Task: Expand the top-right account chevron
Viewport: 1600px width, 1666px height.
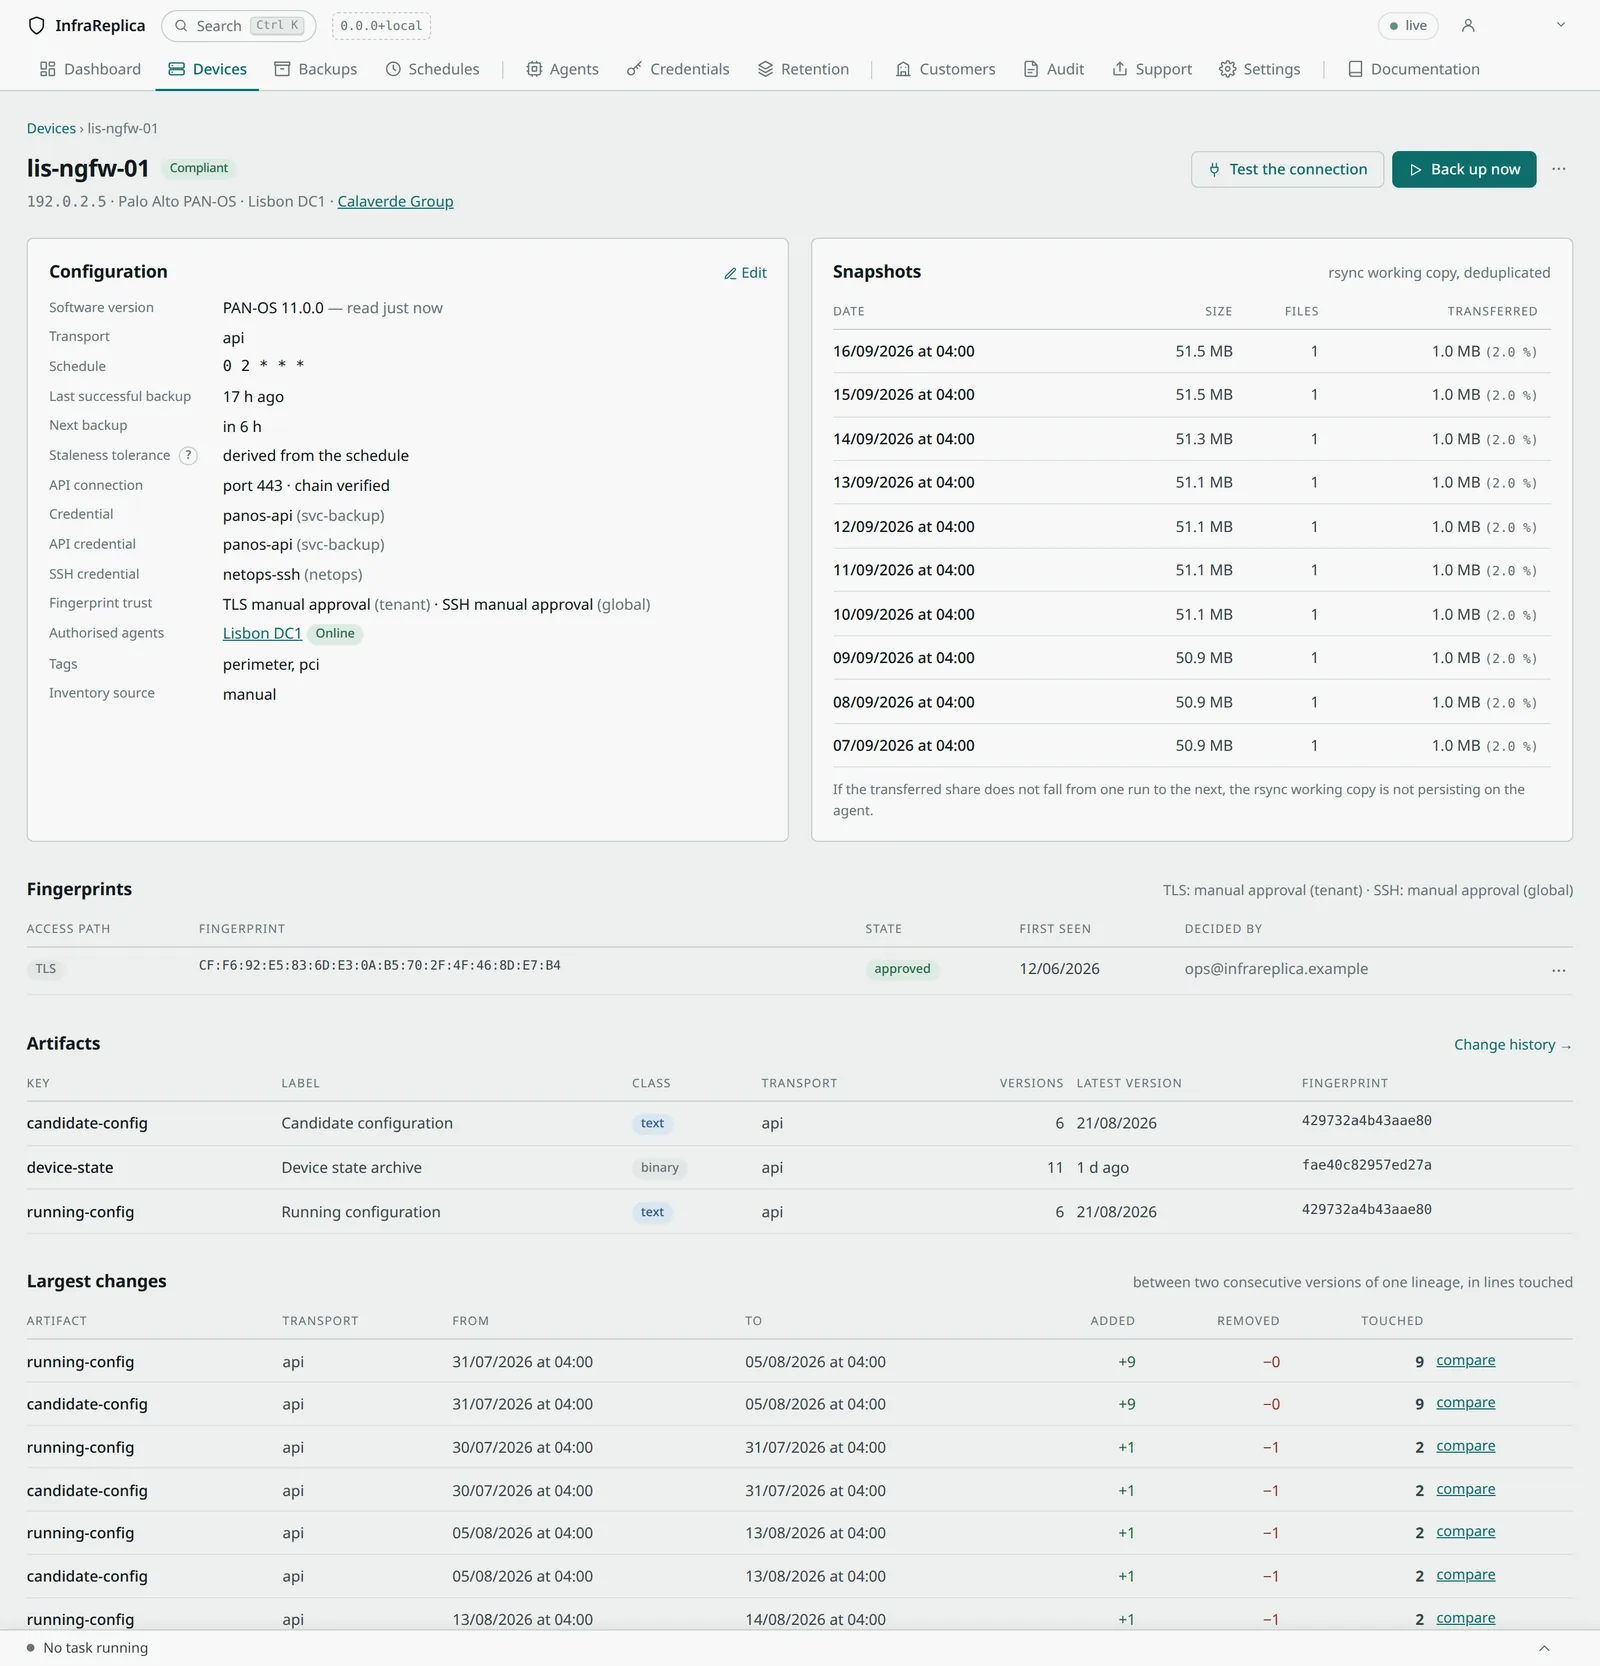Action: click(x=1560, y=25)
